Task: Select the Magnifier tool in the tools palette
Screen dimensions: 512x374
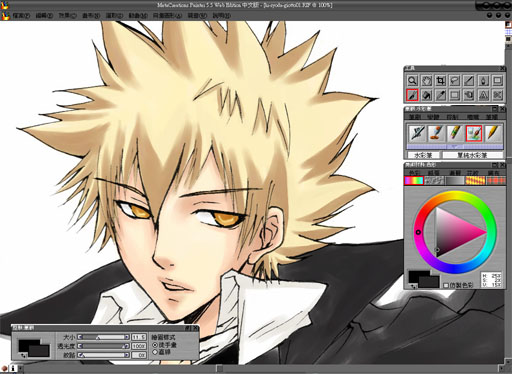Action: tap(412, 81)
